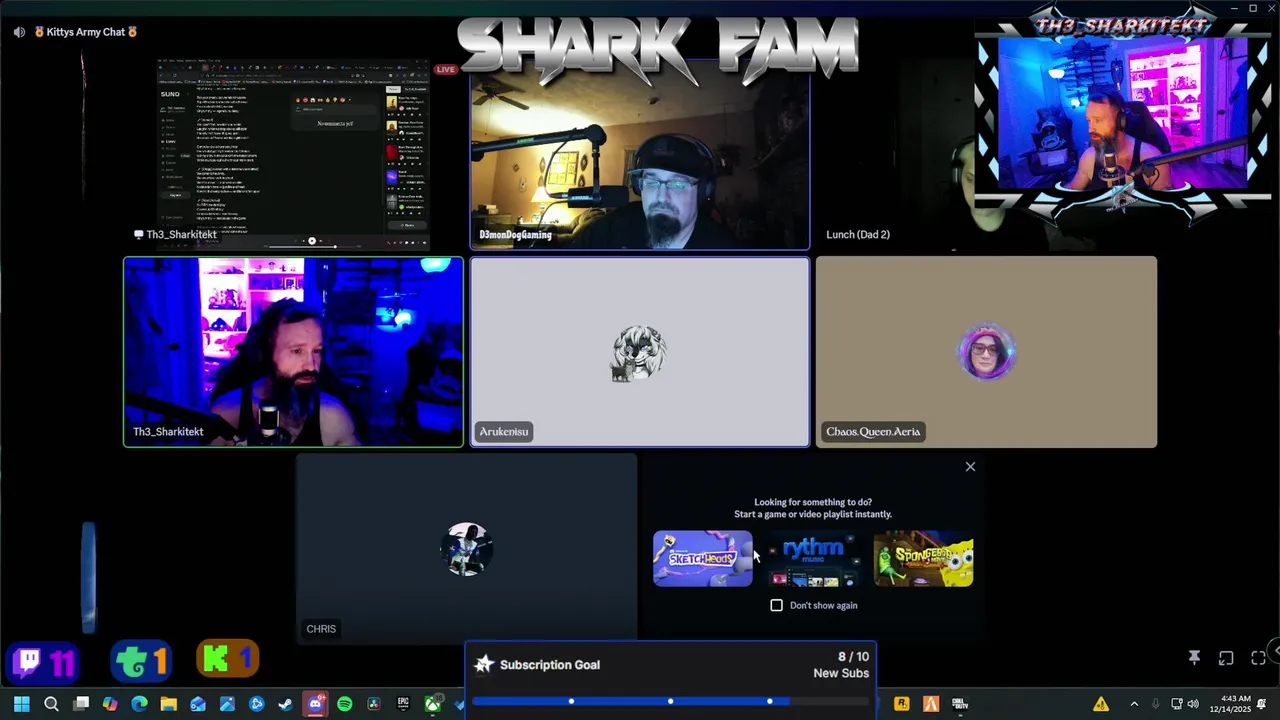Select the Th3_Sharkitekt webcam tile
The image size is (1280, 720).
[294, 351]
